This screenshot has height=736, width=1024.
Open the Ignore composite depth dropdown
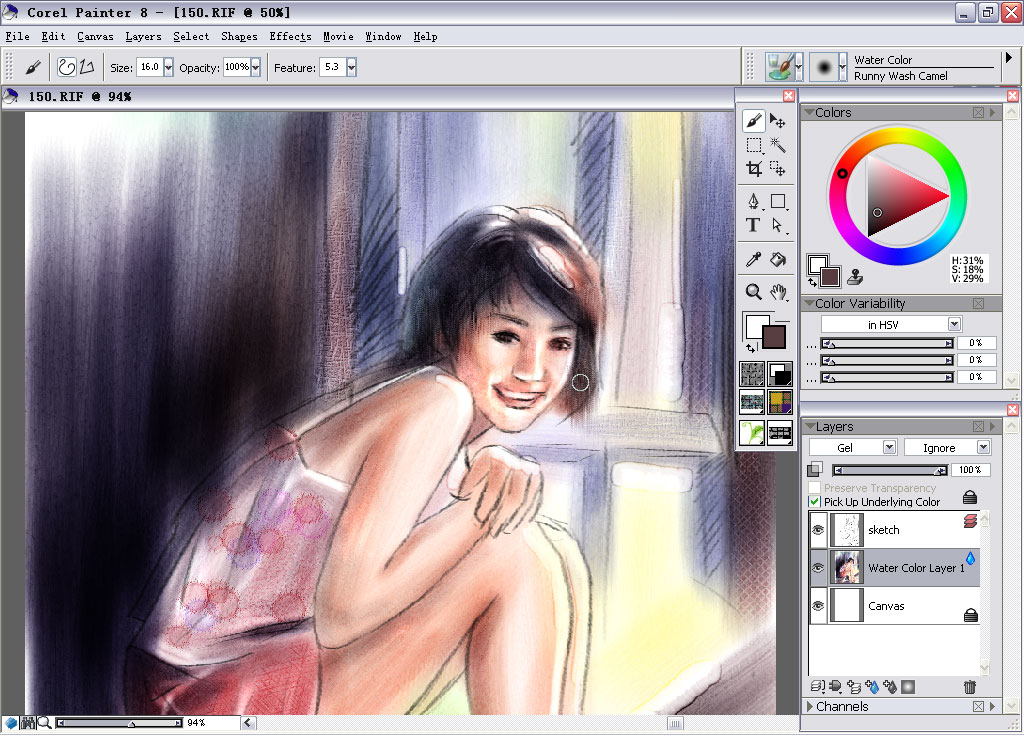(x=983, y=447)
